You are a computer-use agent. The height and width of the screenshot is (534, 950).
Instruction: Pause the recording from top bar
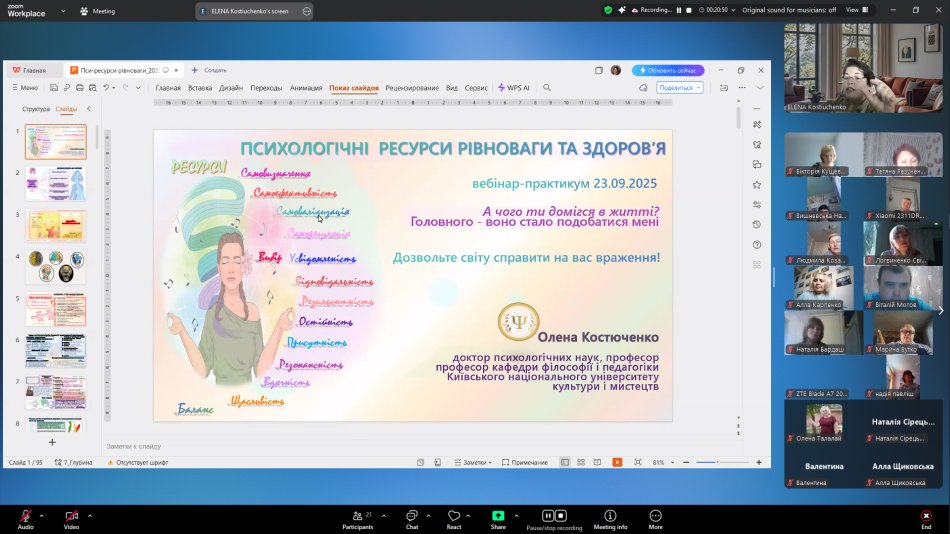(679, 10)
